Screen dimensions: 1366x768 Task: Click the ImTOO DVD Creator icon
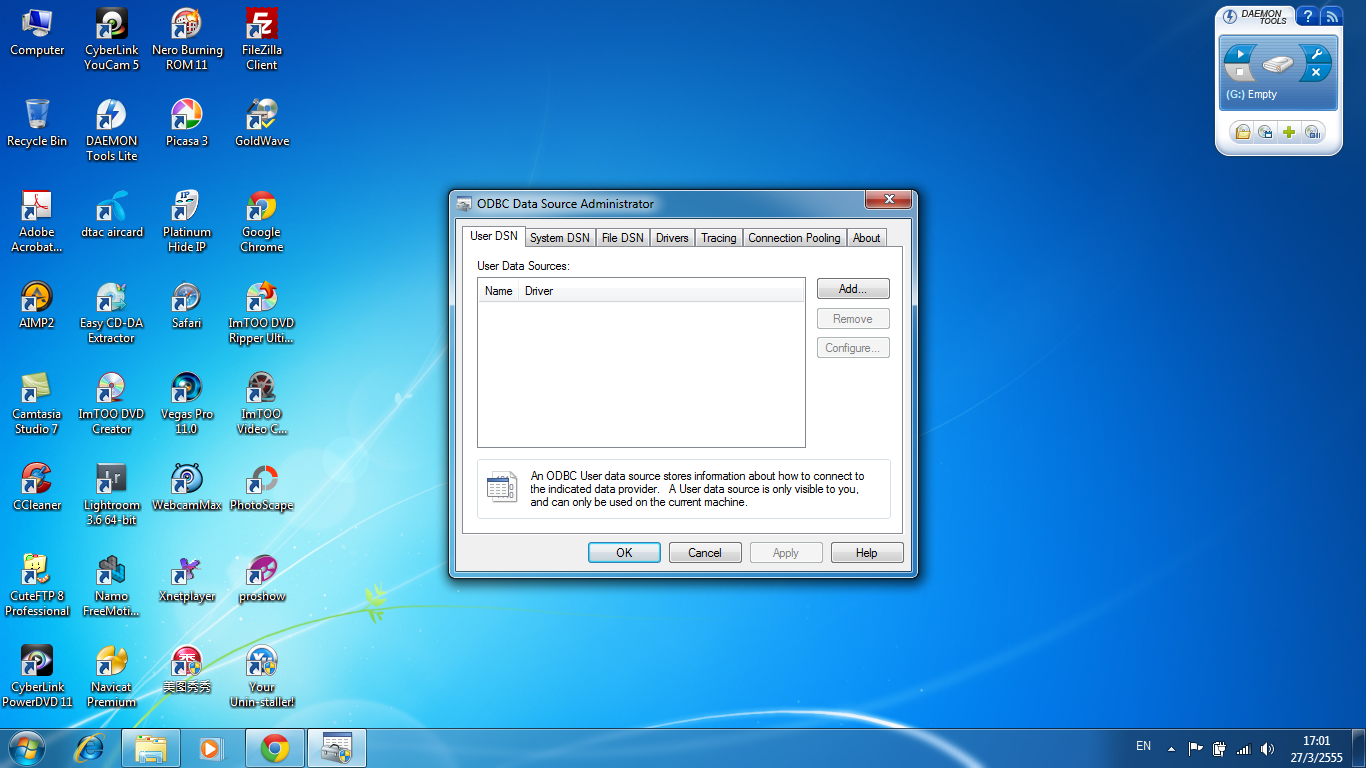point(112,403)
